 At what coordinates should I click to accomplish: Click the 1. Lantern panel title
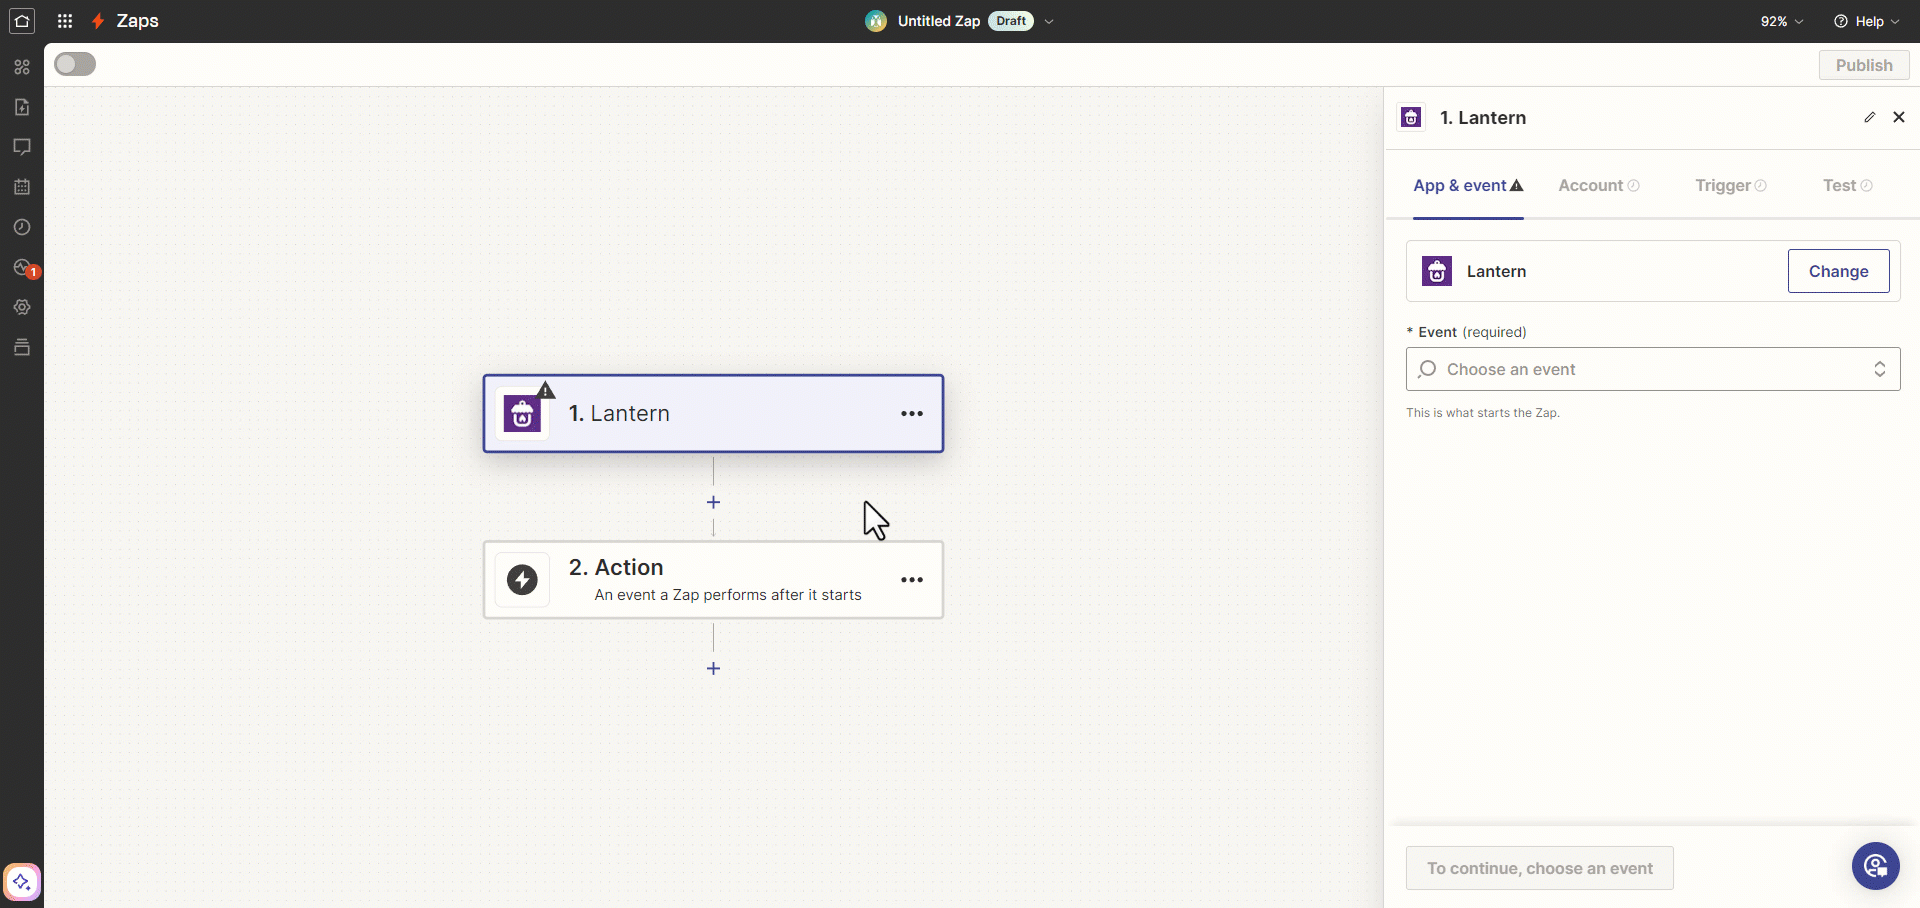(x=1483, y=118)
